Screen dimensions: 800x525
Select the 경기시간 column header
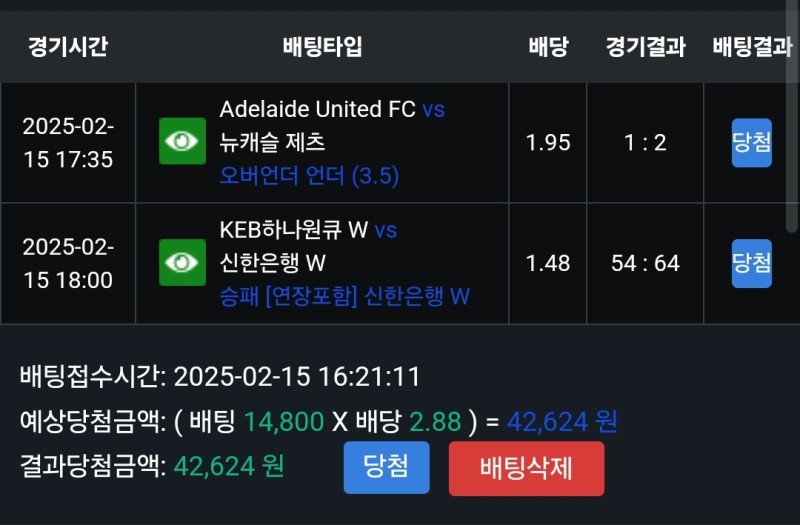click(x=67, y=46)
